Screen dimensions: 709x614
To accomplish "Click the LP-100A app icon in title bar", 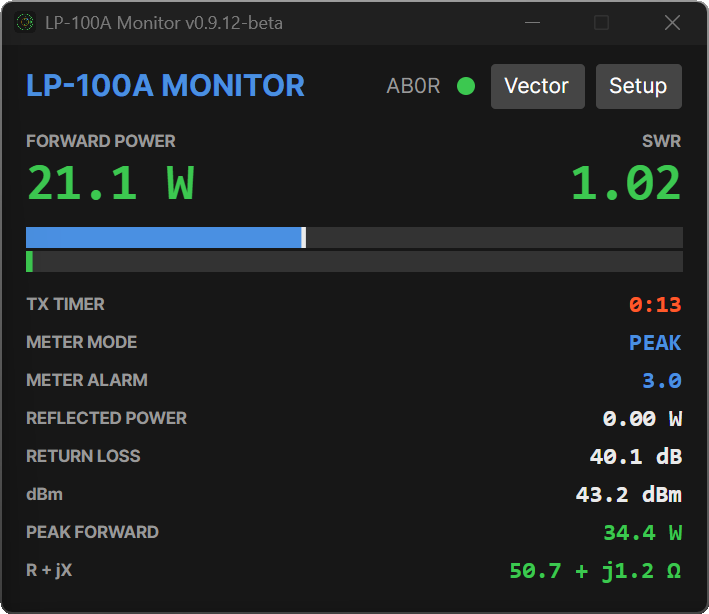I will point(25,22).
